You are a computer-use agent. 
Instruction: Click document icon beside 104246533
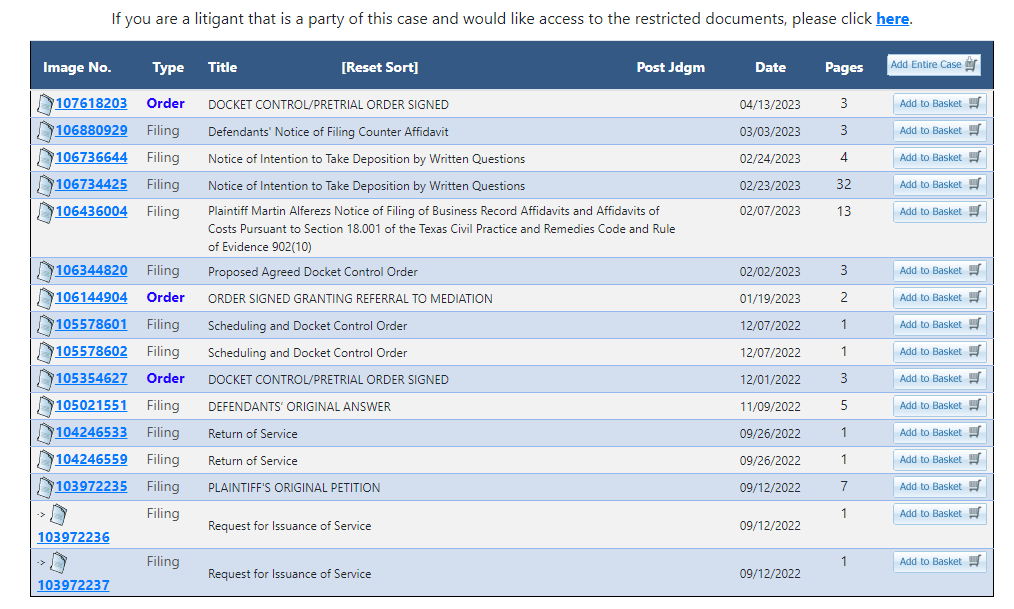(x=45, y=434)
